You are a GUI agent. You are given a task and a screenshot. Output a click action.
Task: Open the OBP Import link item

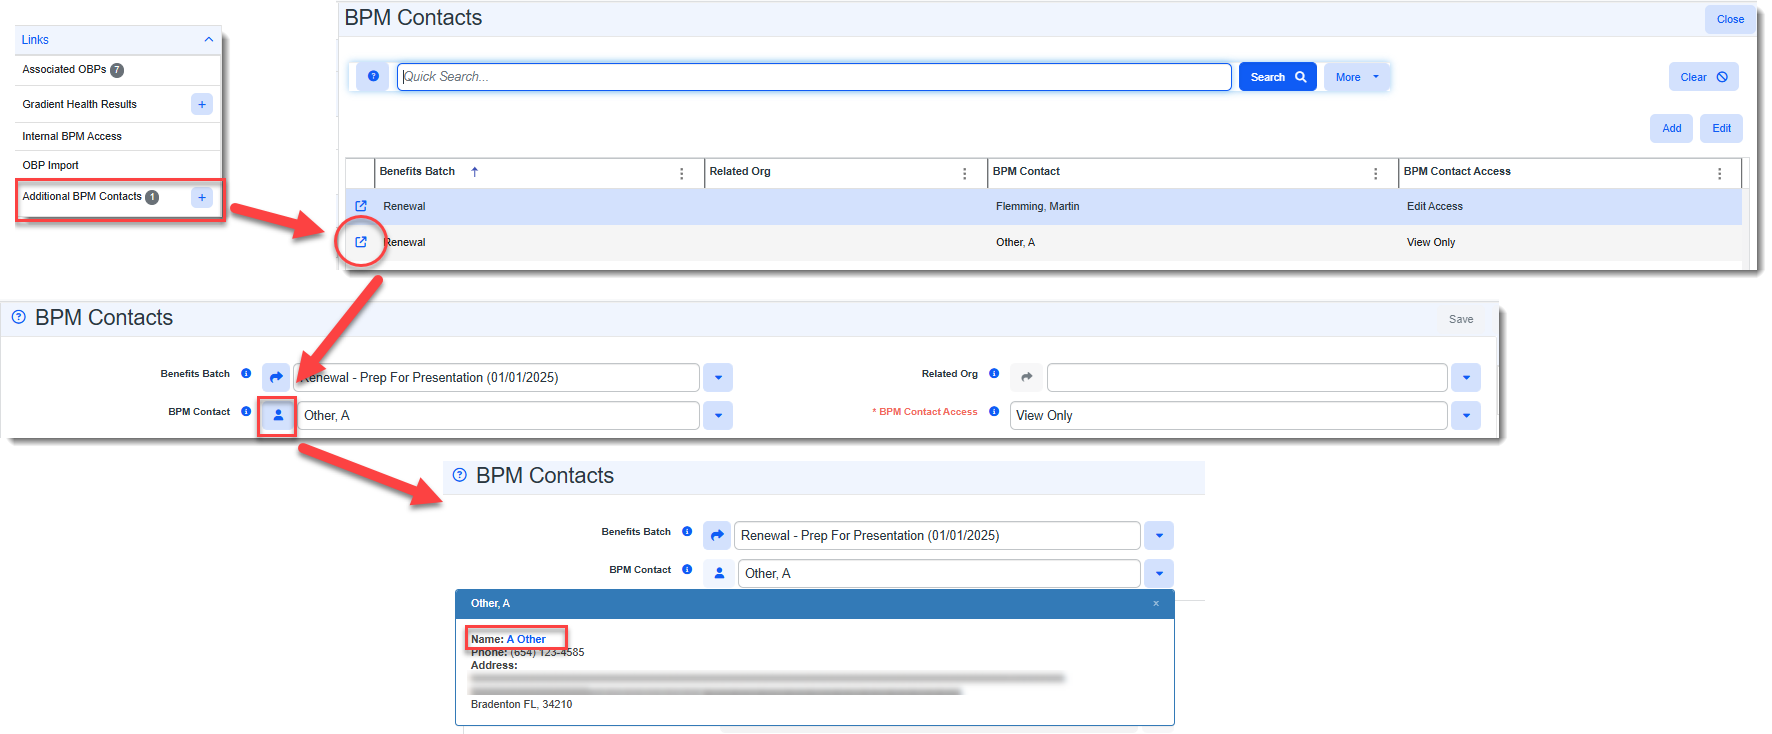51,165
